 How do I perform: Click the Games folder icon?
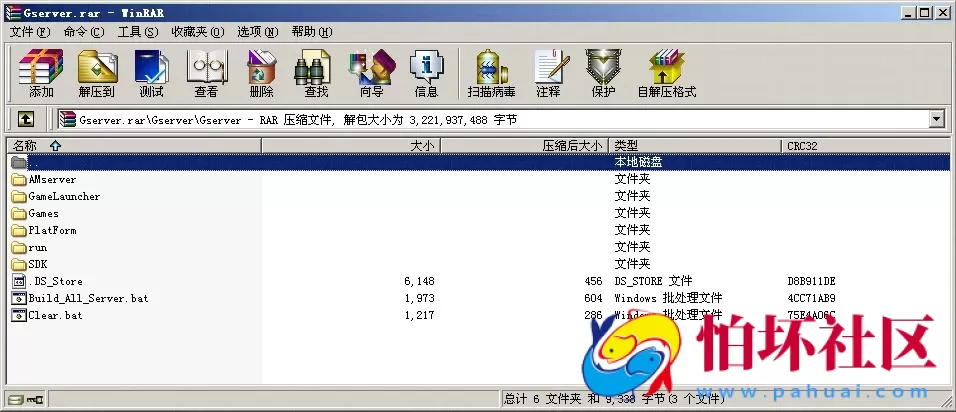[x=19, y=213]
